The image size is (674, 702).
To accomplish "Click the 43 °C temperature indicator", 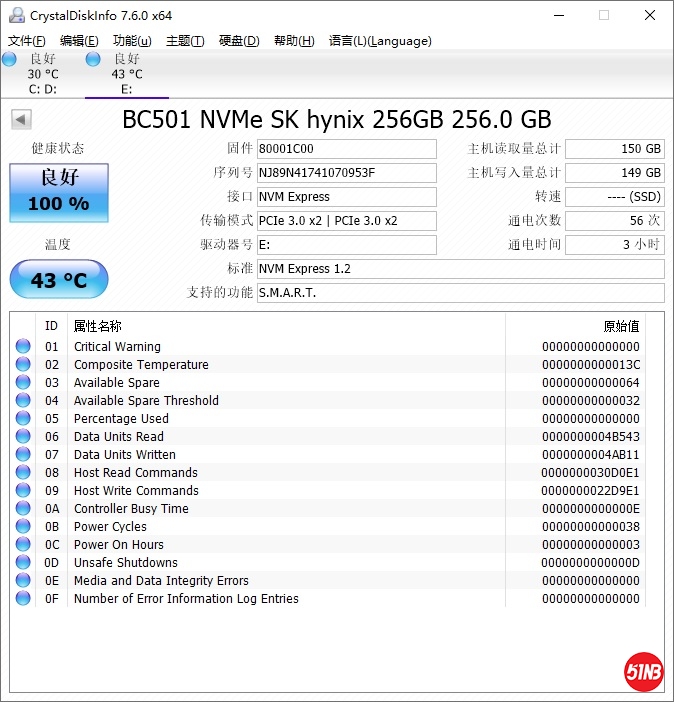I will [x=59, y=280].
